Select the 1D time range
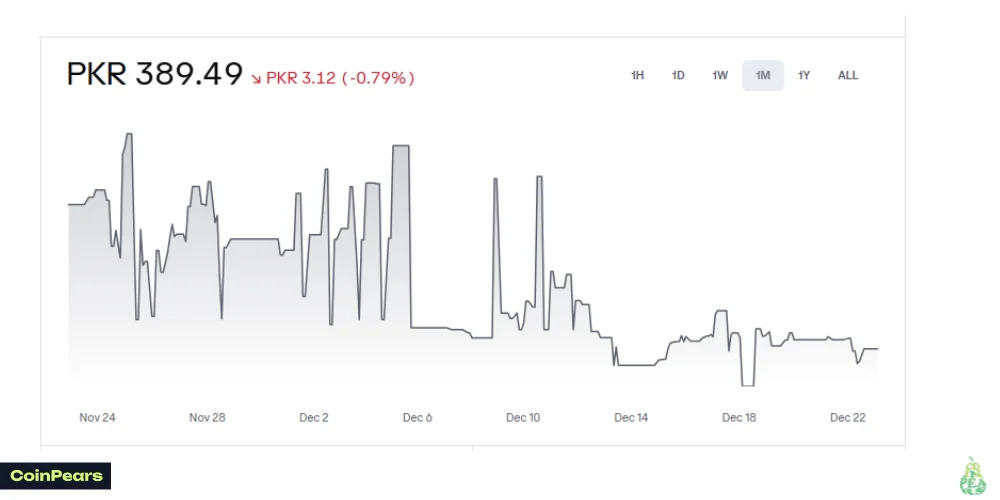 pyautogui.click(x=678, y=76)
